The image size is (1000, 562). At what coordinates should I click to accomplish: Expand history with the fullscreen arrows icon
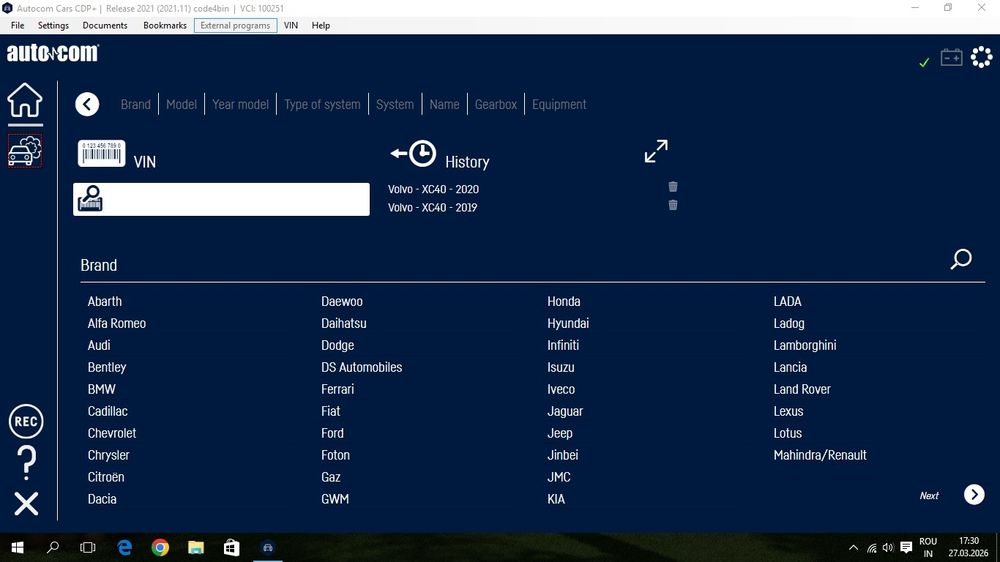[x=656, y=151]
